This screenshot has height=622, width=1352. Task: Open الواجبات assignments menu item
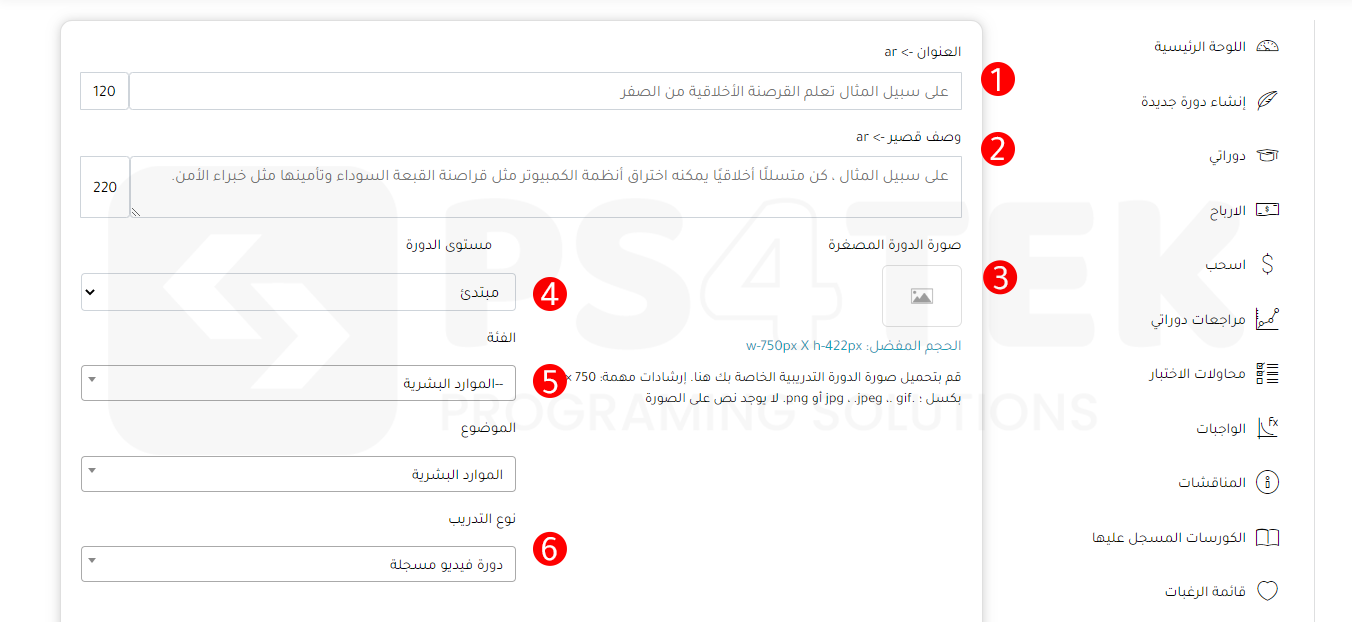tap(1221, 429)
